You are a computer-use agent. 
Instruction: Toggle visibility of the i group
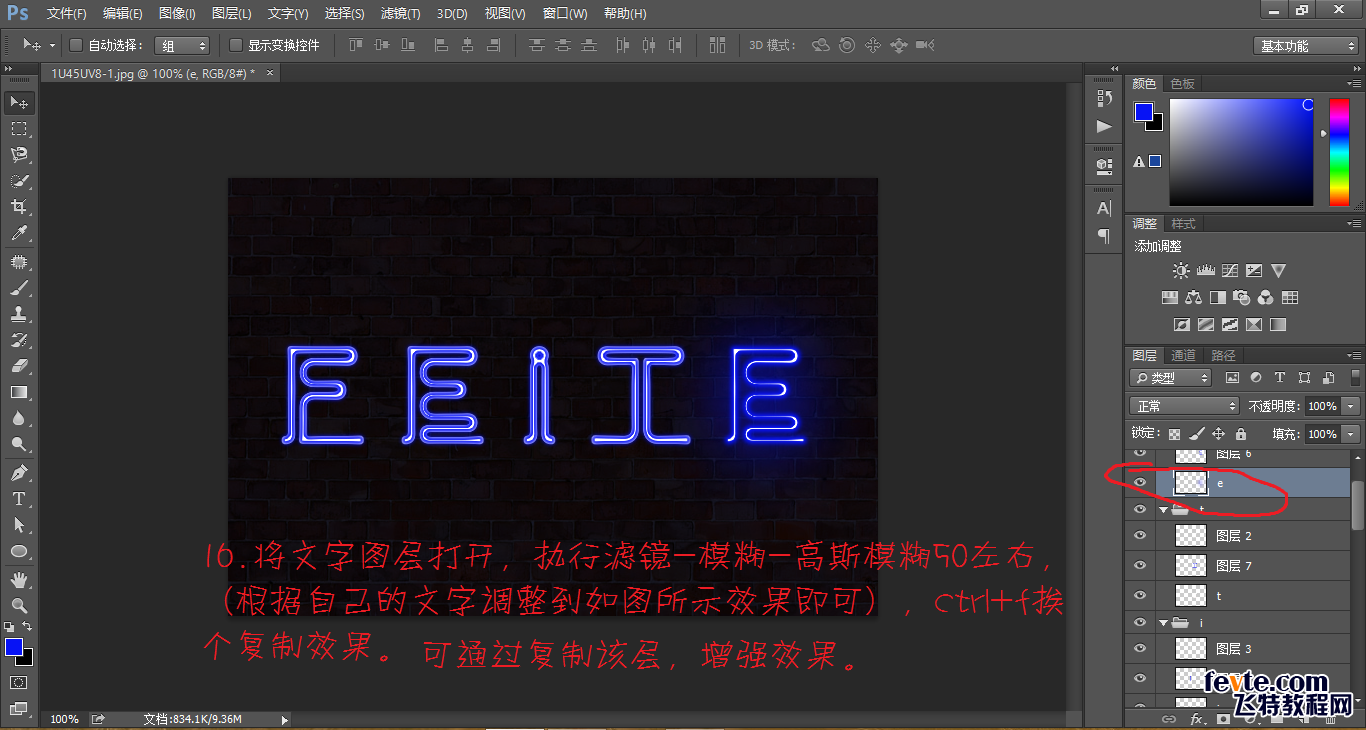tap(1140, 622)
